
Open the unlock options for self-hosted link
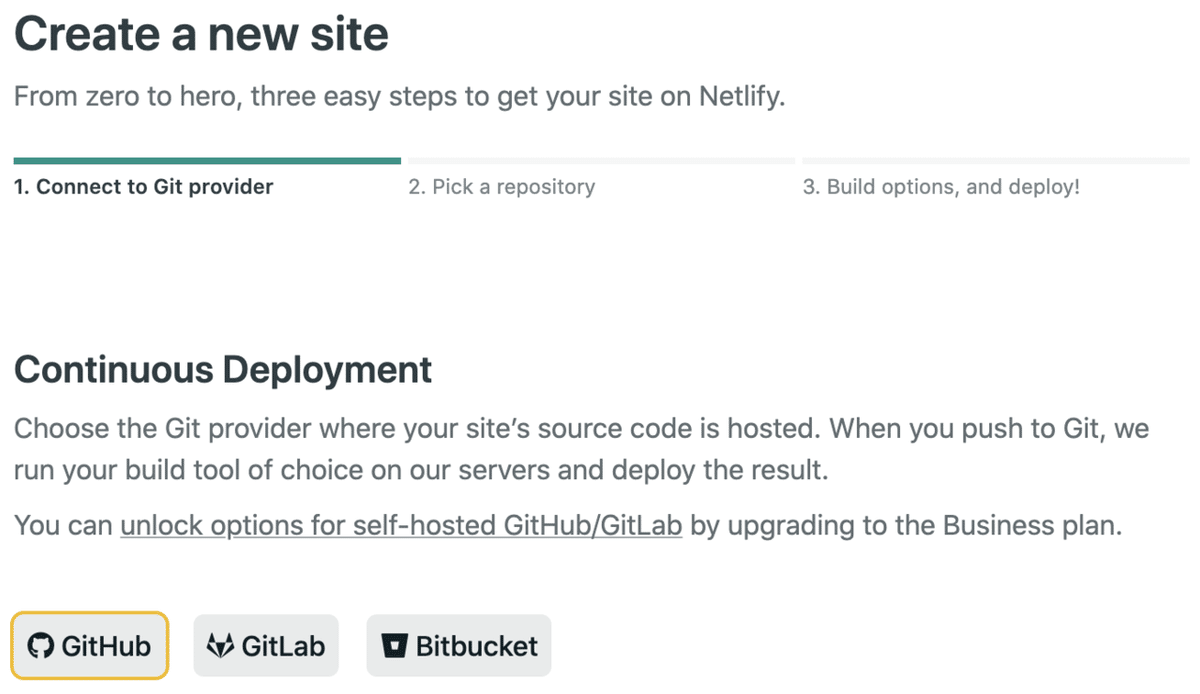click(x=401, y=526)
